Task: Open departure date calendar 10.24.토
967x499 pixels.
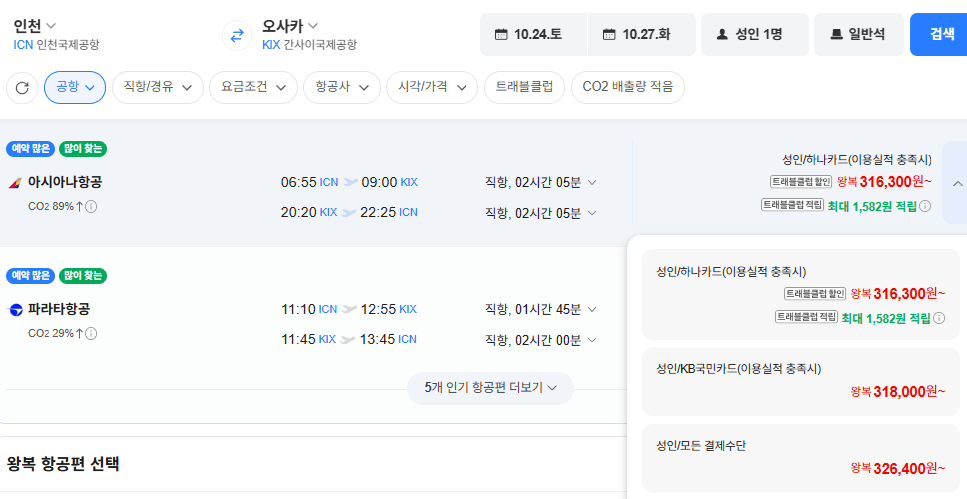Action: [x=533, y=35]
